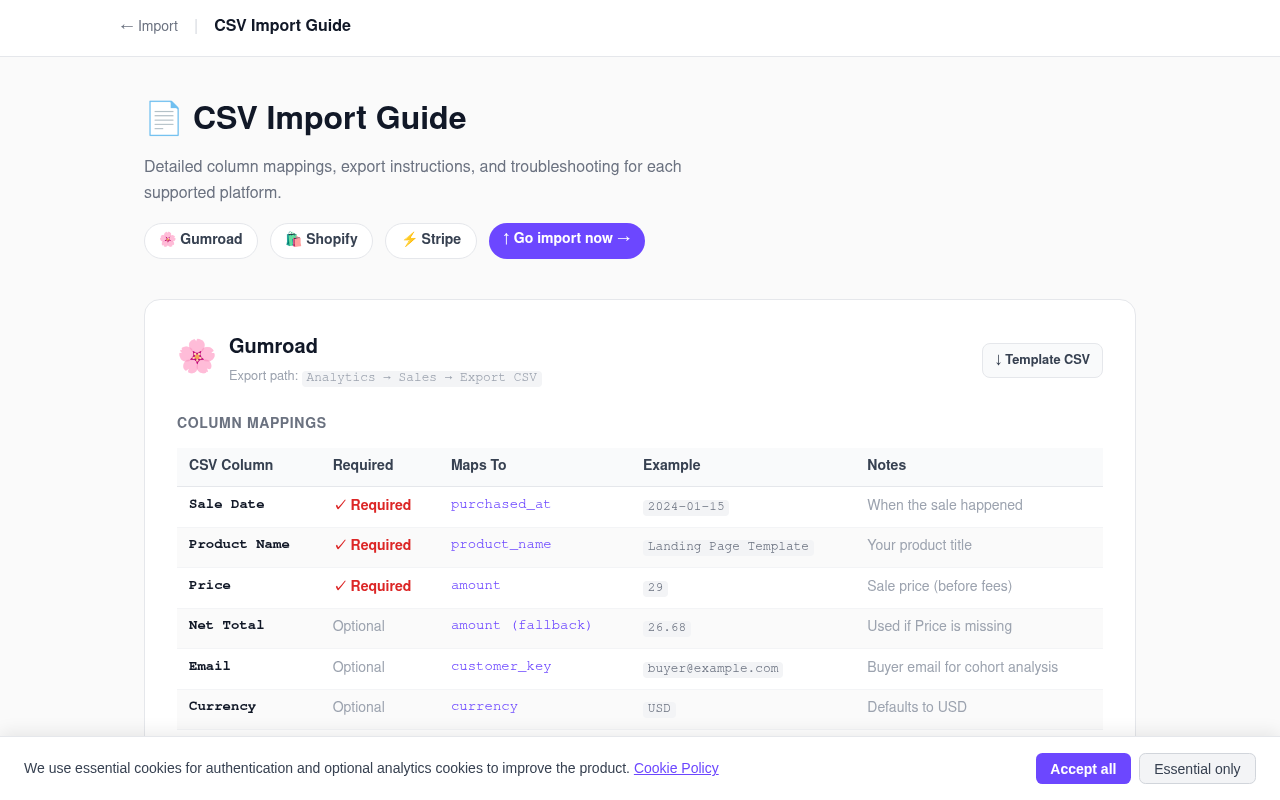
Task: Accept all cookies
Action: point(1083,768)
